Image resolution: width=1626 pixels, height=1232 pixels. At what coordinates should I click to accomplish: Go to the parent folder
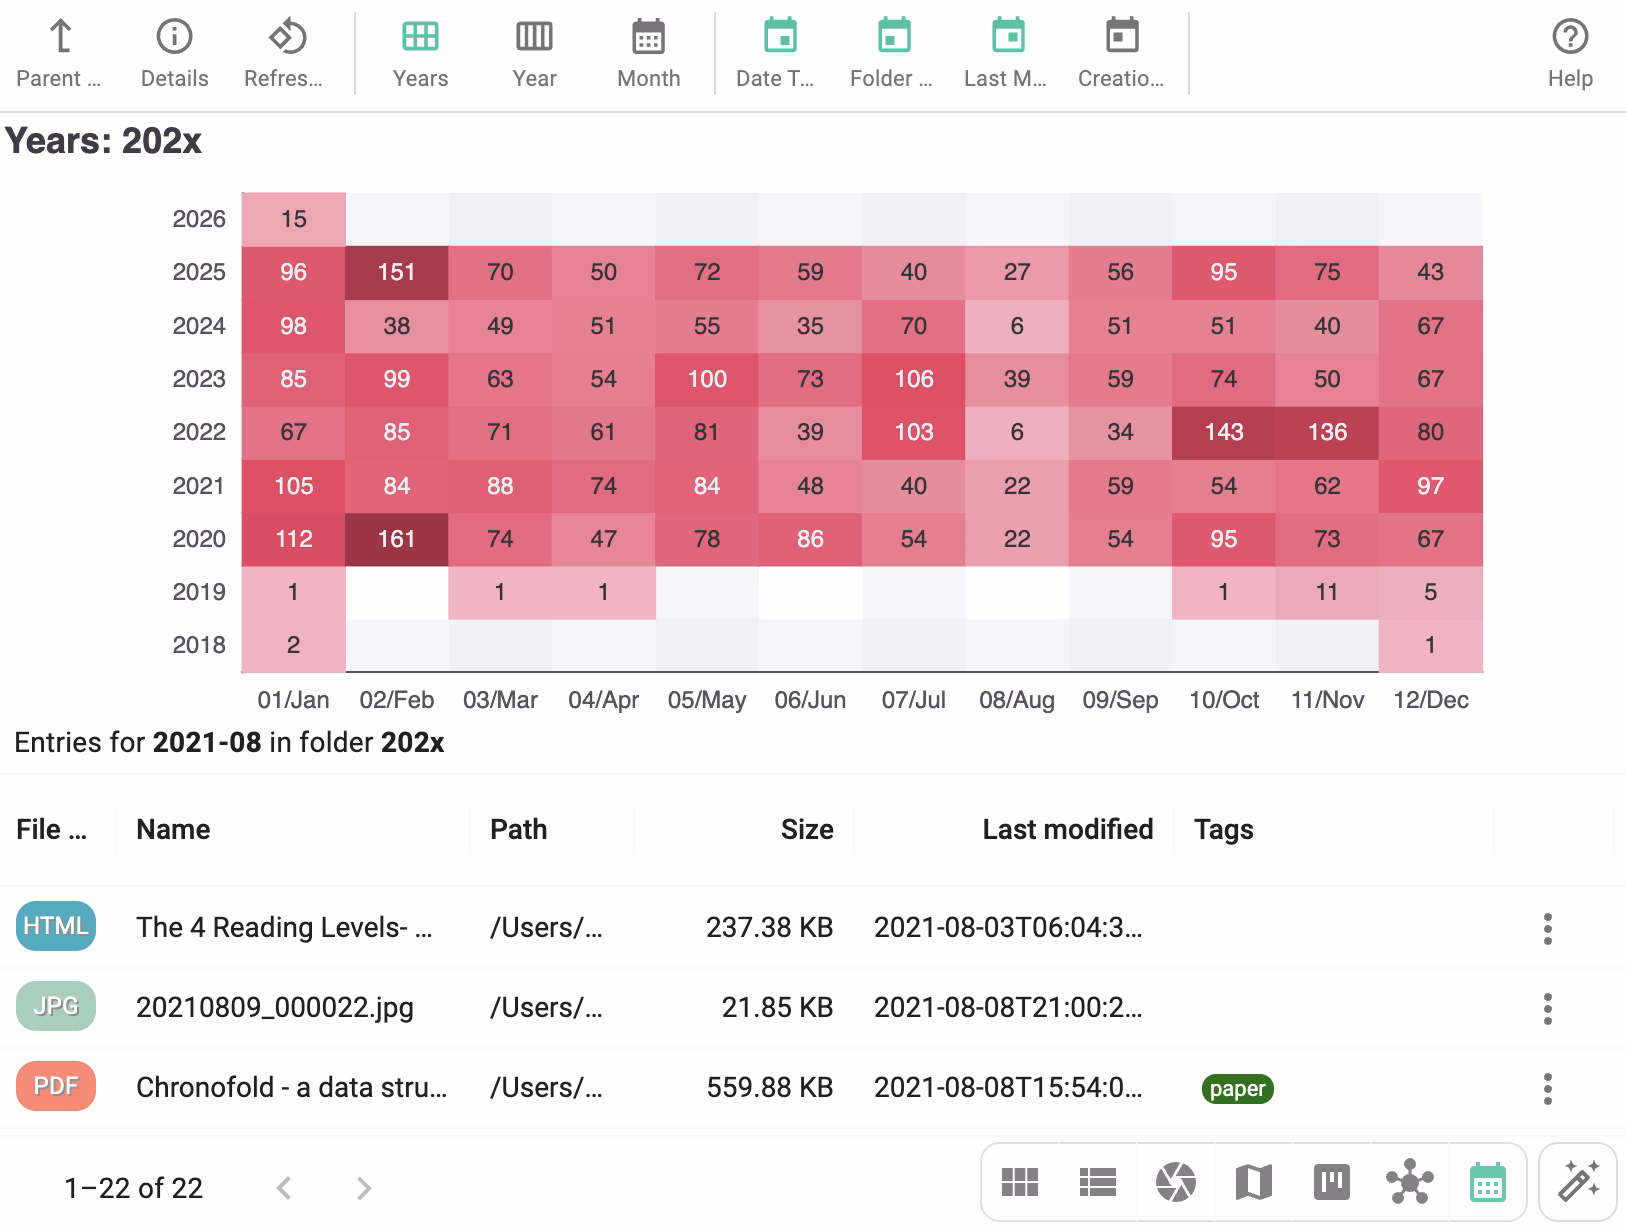(59, 53)
